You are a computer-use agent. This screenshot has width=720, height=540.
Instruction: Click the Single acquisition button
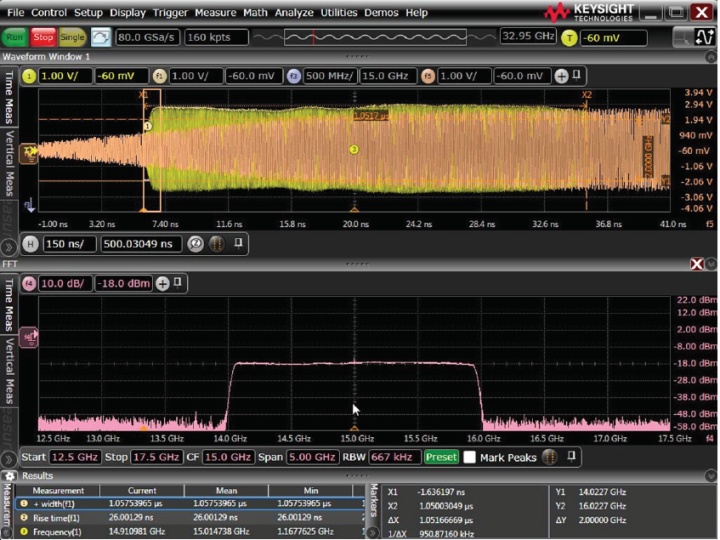coord(72,37)
